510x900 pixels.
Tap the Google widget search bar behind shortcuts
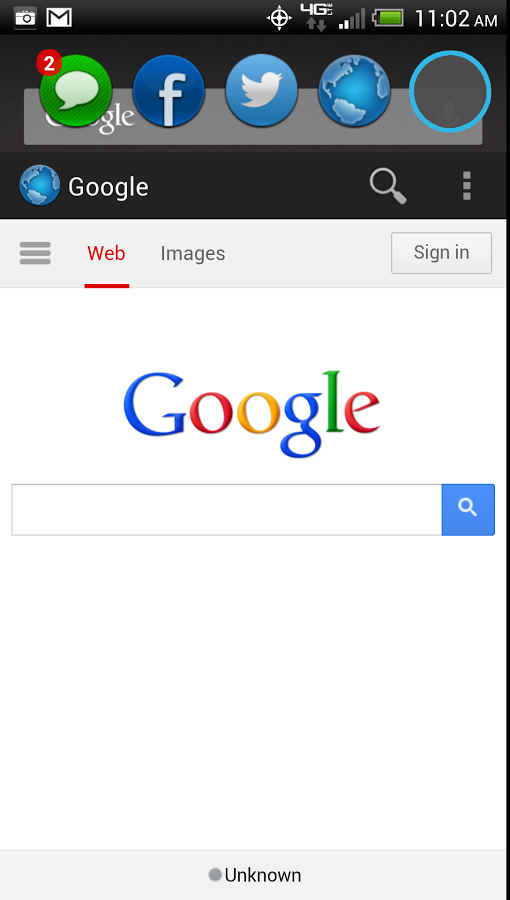click(253, 117)
